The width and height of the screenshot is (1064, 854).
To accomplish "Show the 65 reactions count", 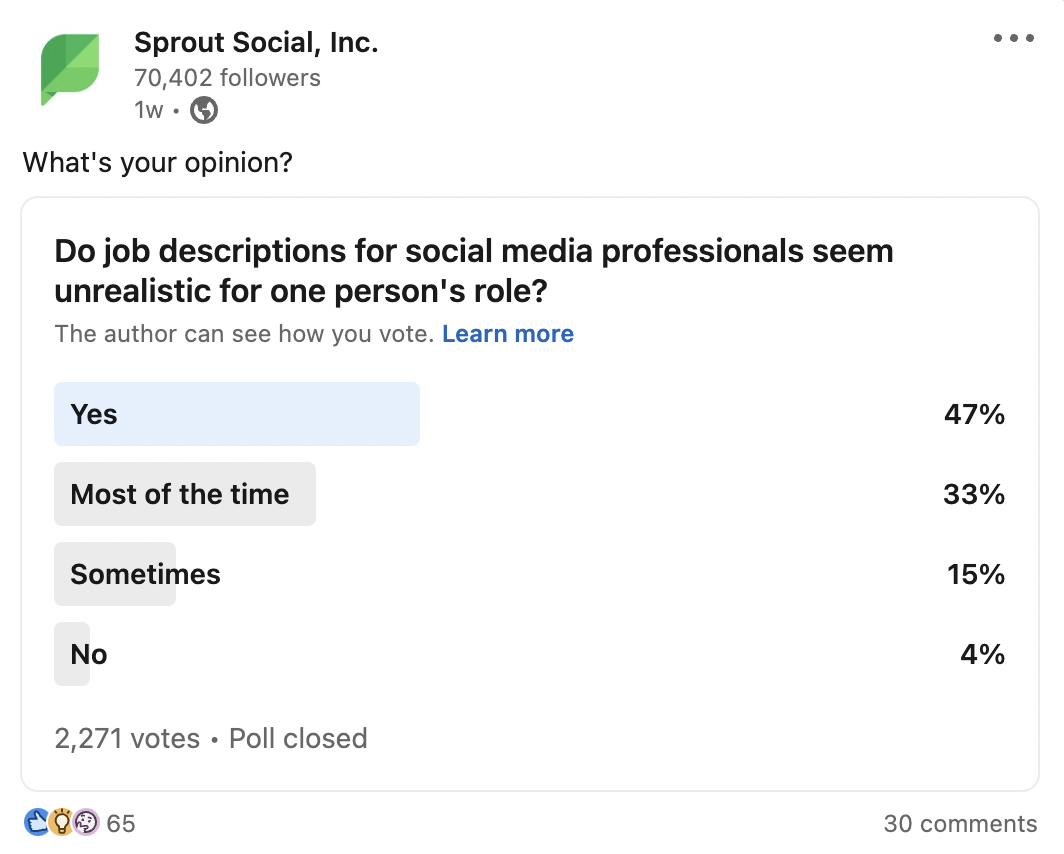I will 121,824.
